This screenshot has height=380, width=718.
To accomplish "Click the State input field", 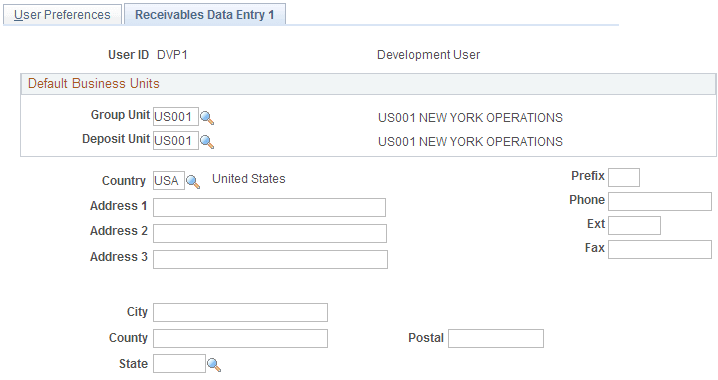I will click(179, 364).
